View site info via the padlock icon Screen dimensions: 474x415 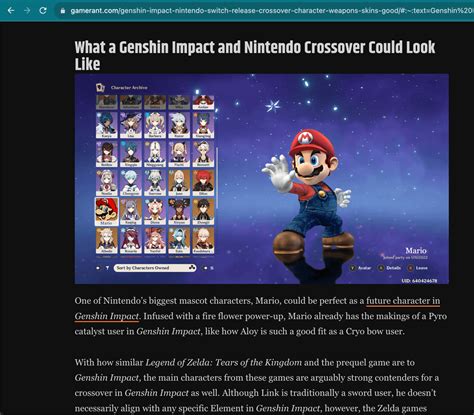(63, 11)
